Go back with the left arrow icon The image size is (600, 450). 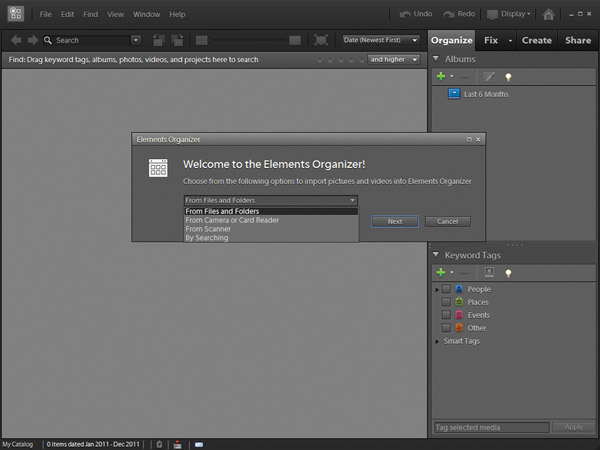coord(16,40)
